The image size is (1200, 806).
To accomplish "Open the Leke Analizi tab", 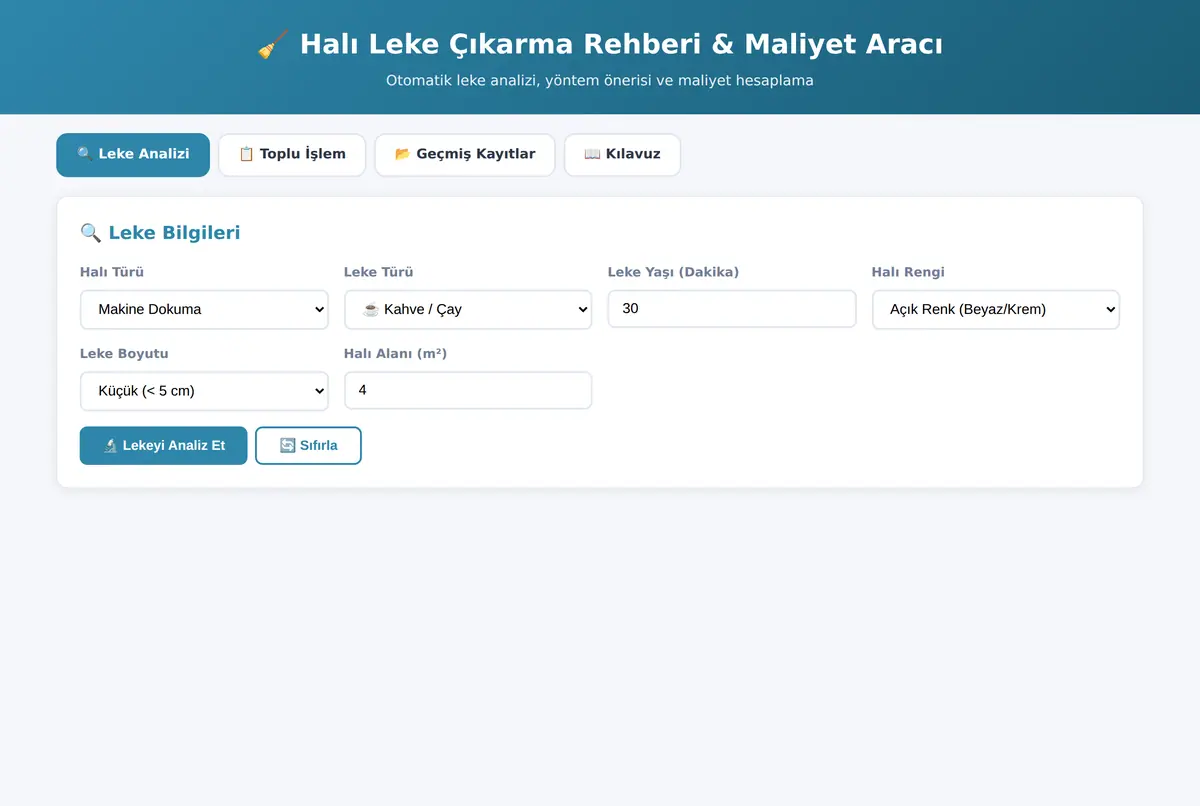I will 133,155.
